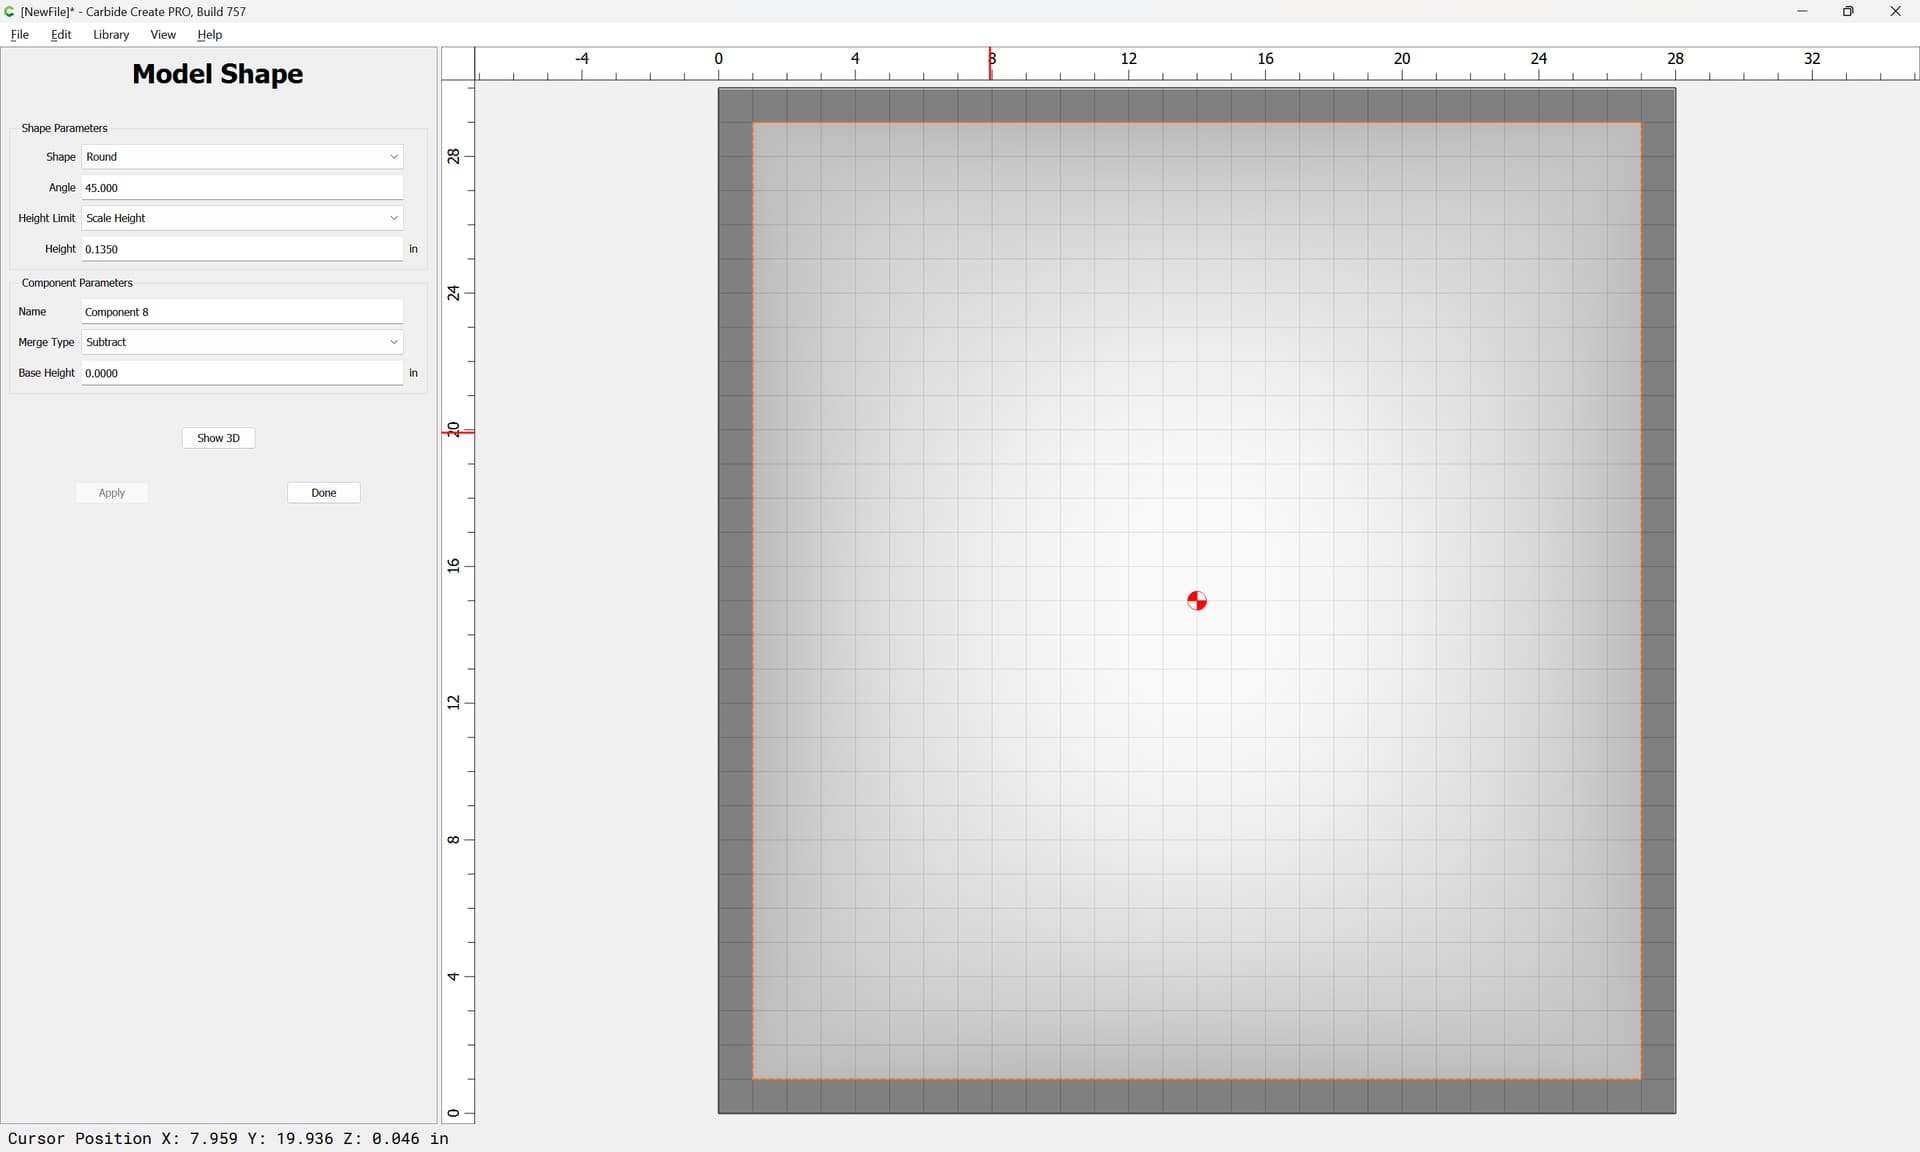
Task: Click into the Angle input field
Action: (x=242, y=188)
